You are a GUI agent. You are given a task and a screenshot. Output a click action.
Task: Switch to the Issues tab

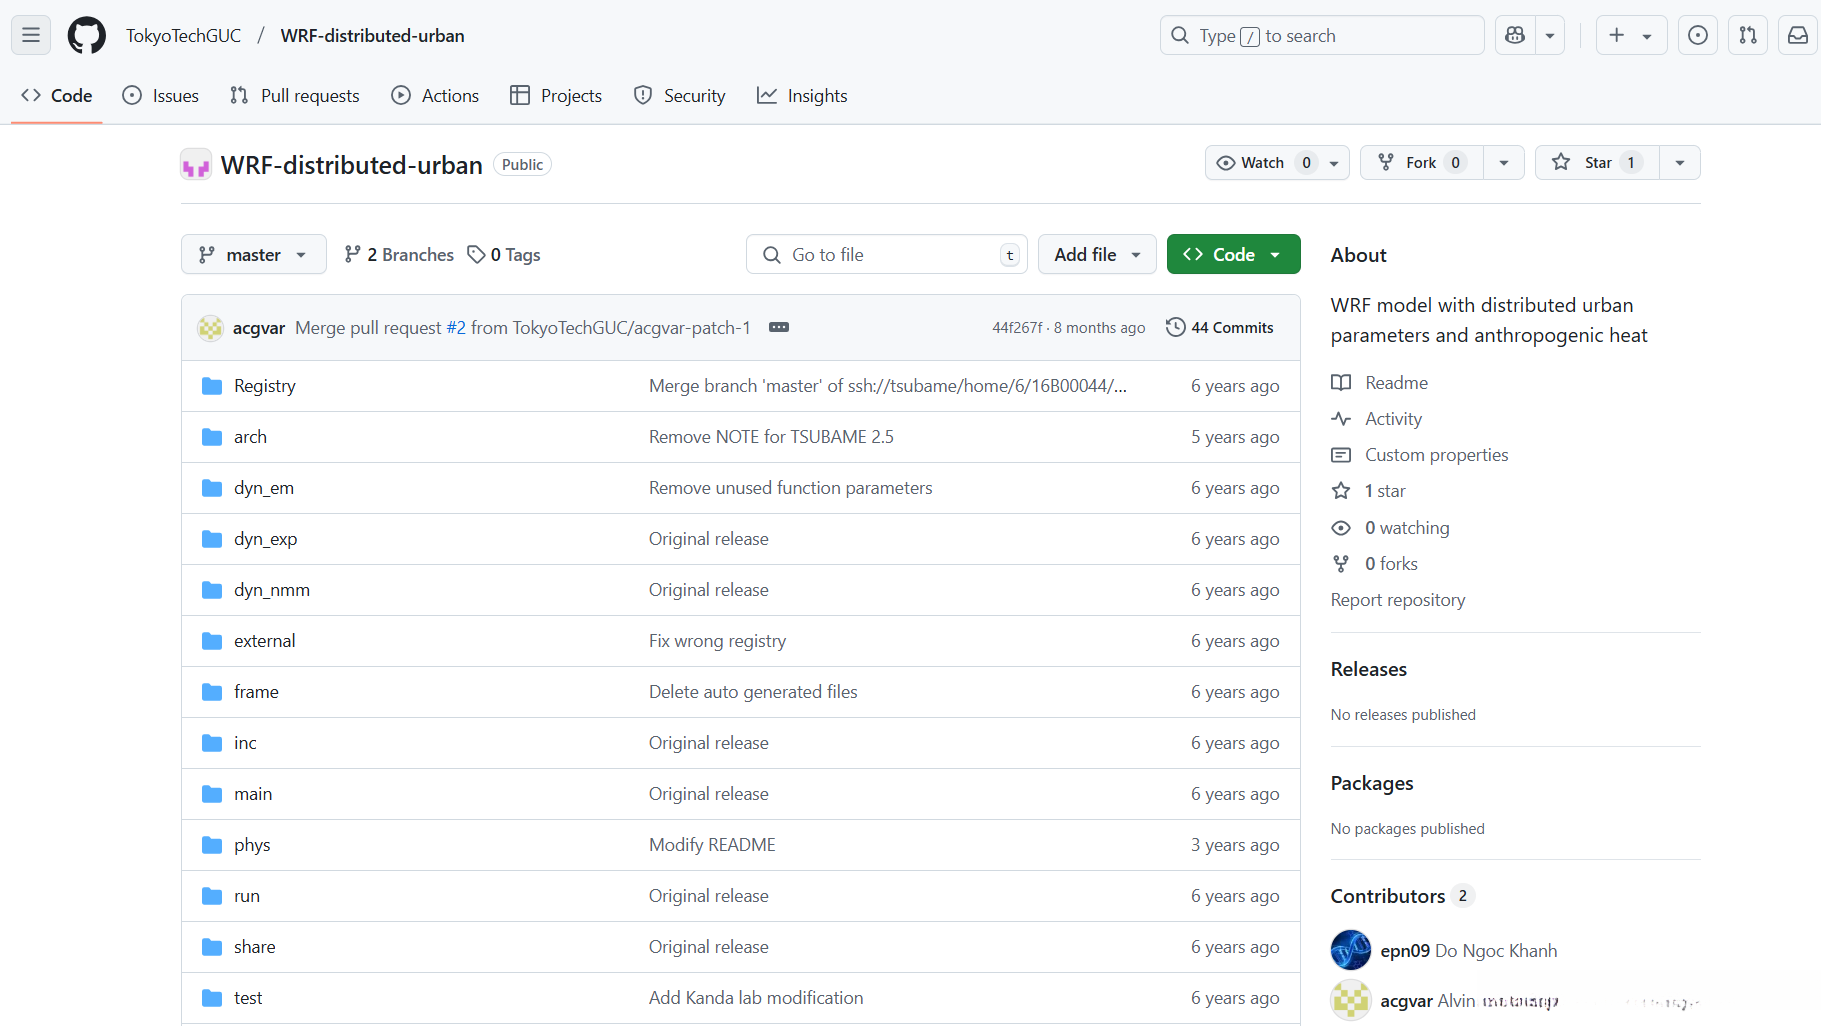pyautogui.click(x=161, y=96)
